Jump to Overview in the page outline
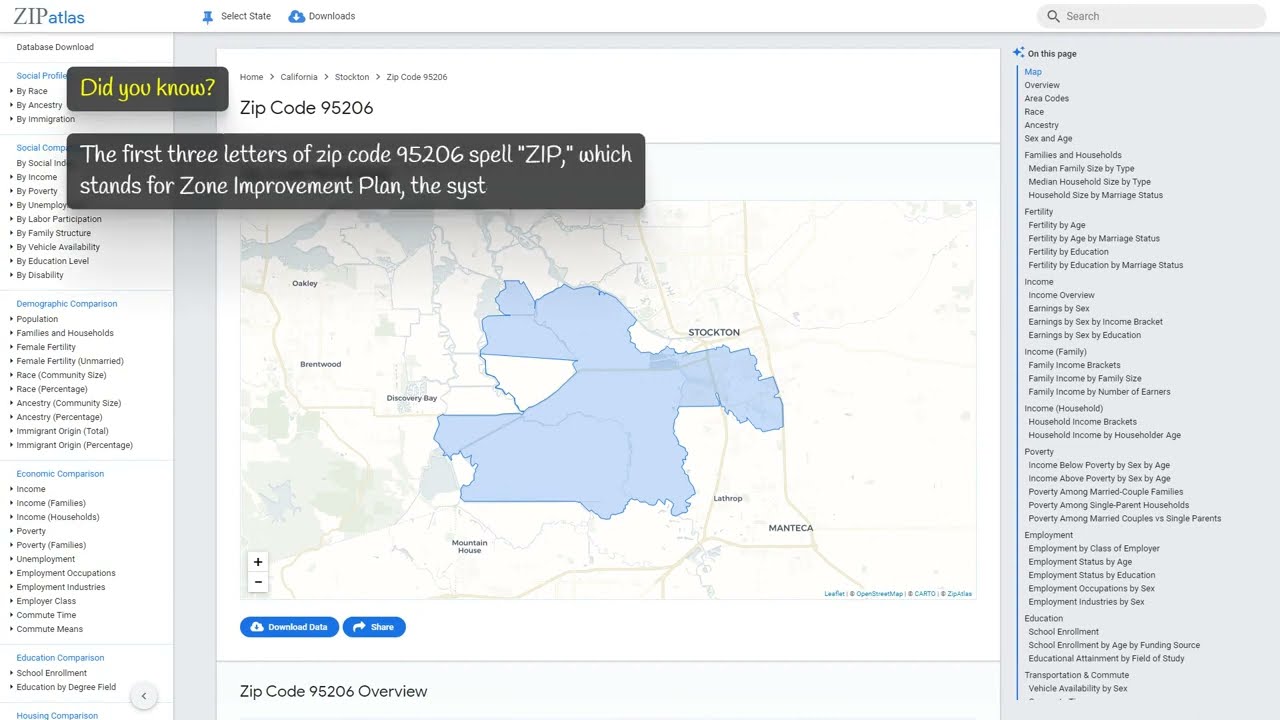The height and width of the screenshot is (720, 1280). [x=1042, y=85]
